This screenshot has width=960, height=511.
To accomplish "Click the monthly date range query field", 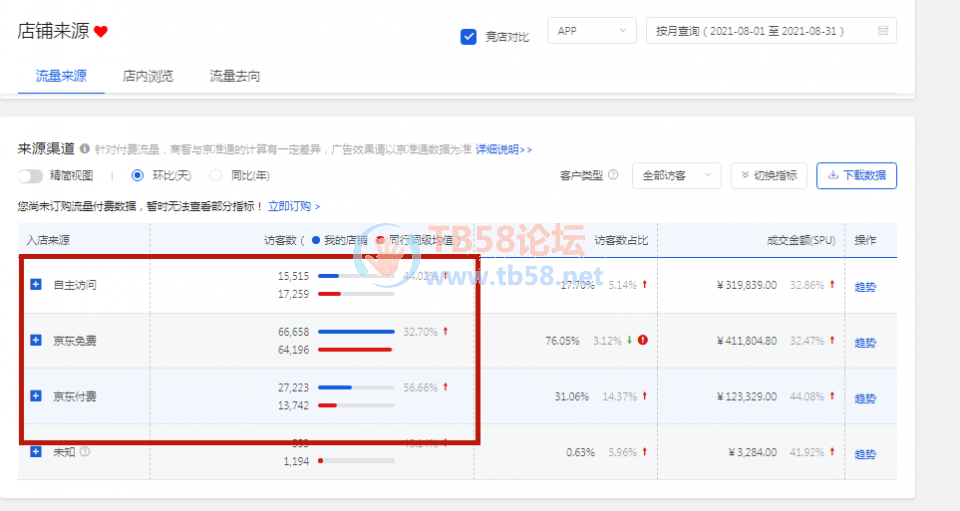I will click(x=771, y=31).
